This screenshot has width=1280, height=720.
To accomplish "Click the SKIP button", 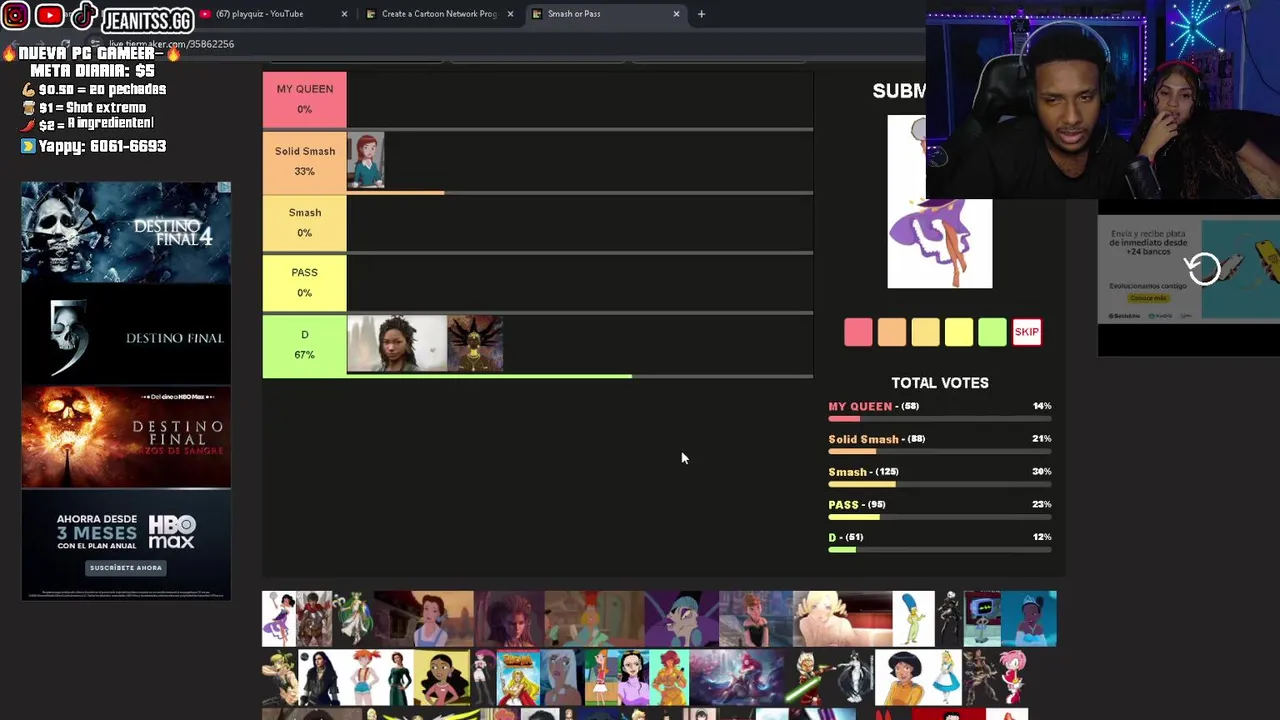I will point(1027,332).
